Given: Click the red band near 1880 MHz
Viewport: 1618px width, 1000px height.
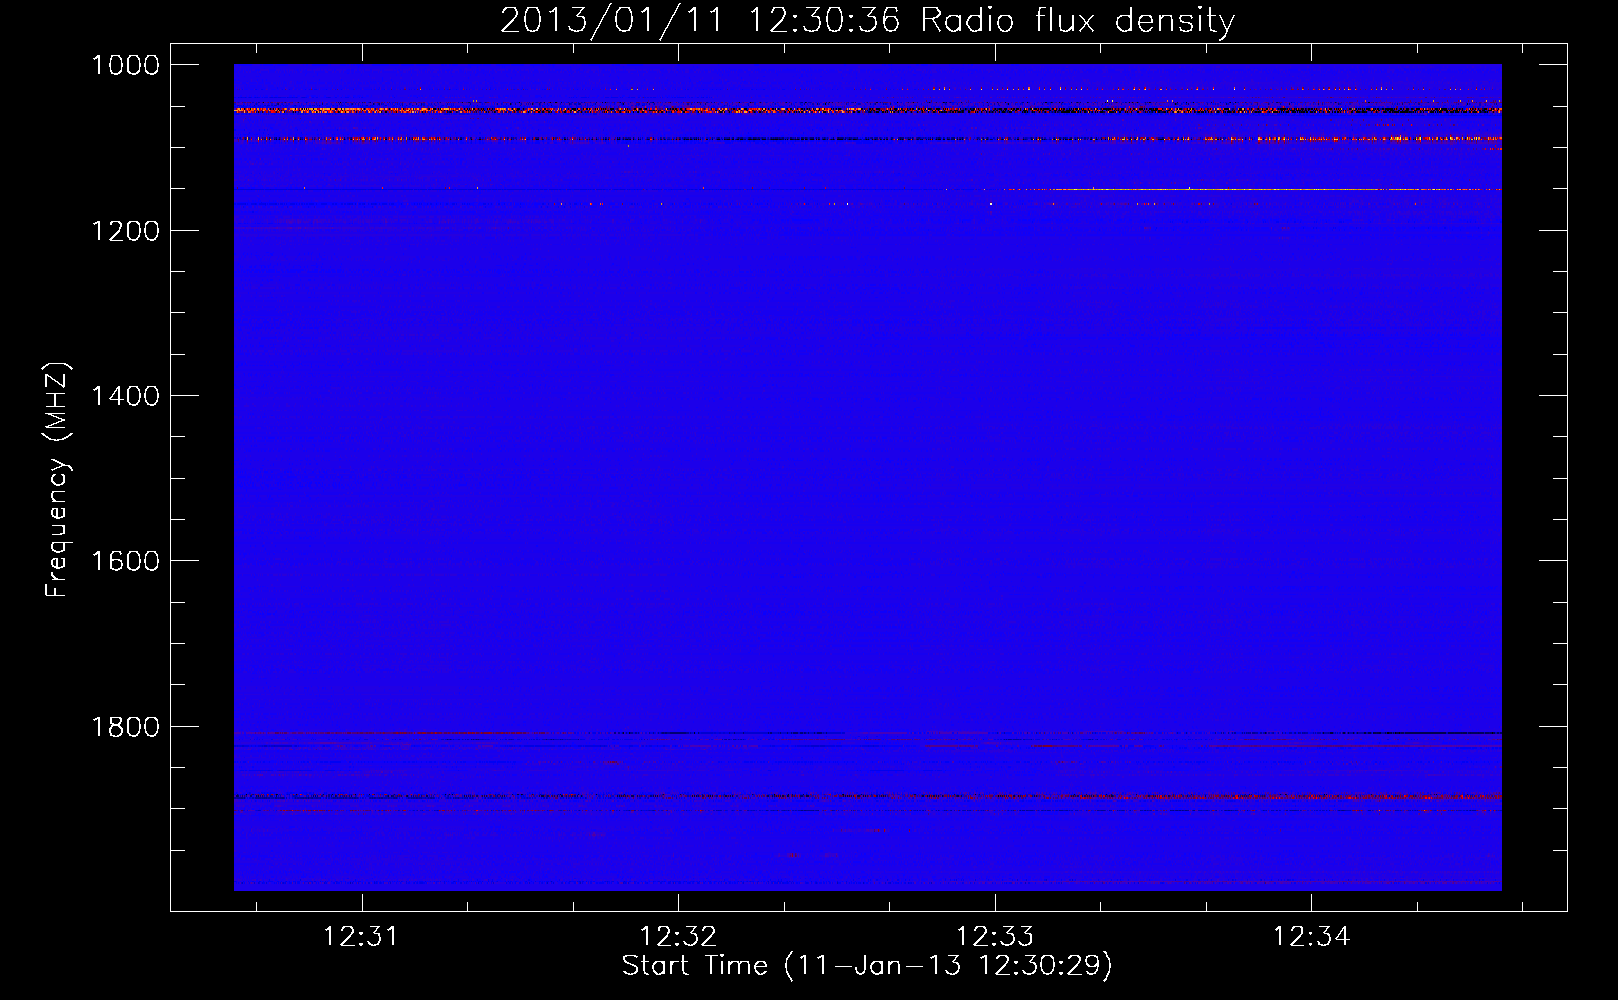Looking at the screenshot, I should pyautogui.click(x=868, y=796).
